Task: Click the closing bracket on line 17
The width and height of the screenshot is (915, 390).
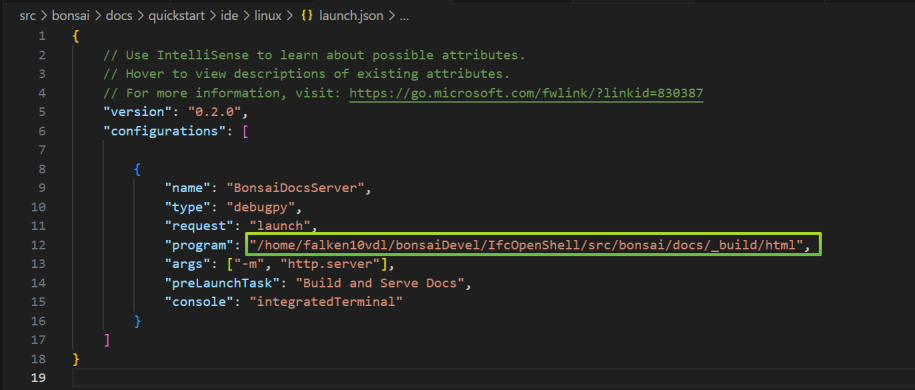Action: pos(106,339)
